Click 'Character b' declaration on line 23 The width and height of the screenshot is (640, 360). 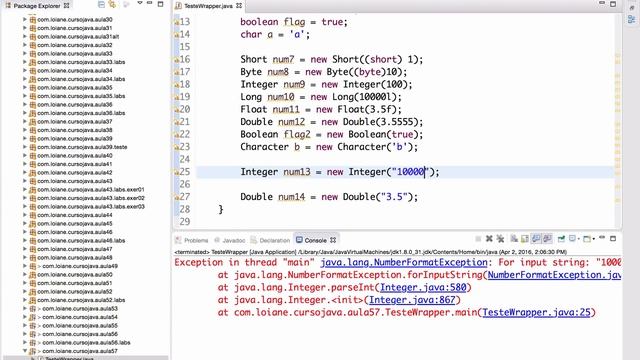click(x=270, y=147)
